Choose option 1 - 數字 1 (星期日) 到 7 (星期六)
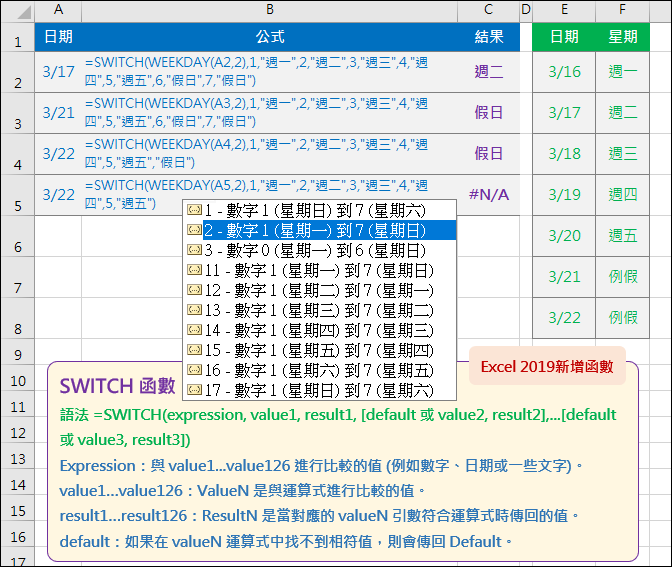 [x=319, y=210]
